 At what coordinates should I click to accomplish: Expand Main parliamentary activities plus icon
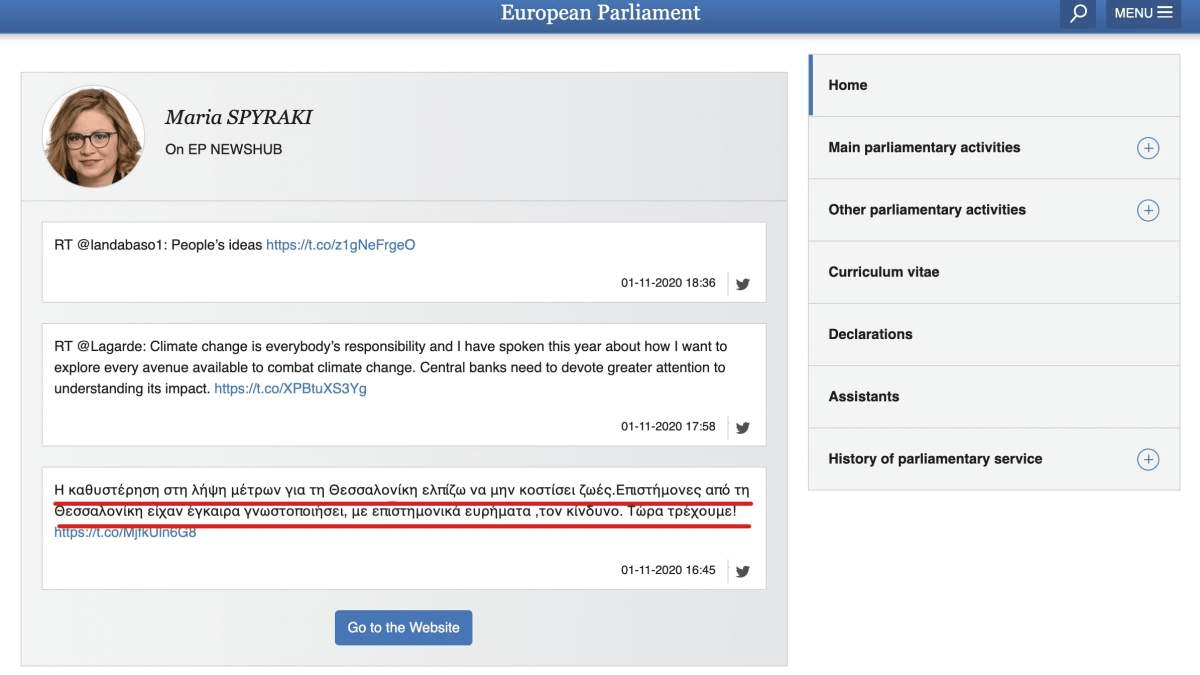pos(1148,148)
